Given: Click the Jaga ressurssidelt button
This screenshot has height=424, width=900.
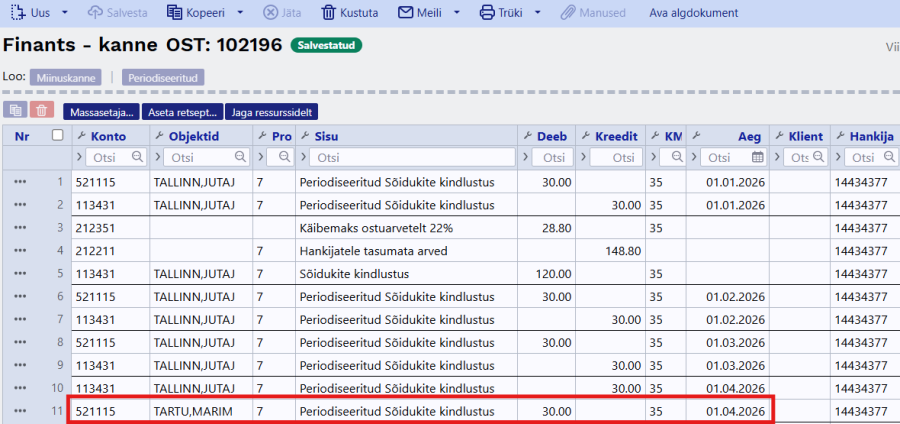Looking at the screenshot, I should click(x=271, y=112).
